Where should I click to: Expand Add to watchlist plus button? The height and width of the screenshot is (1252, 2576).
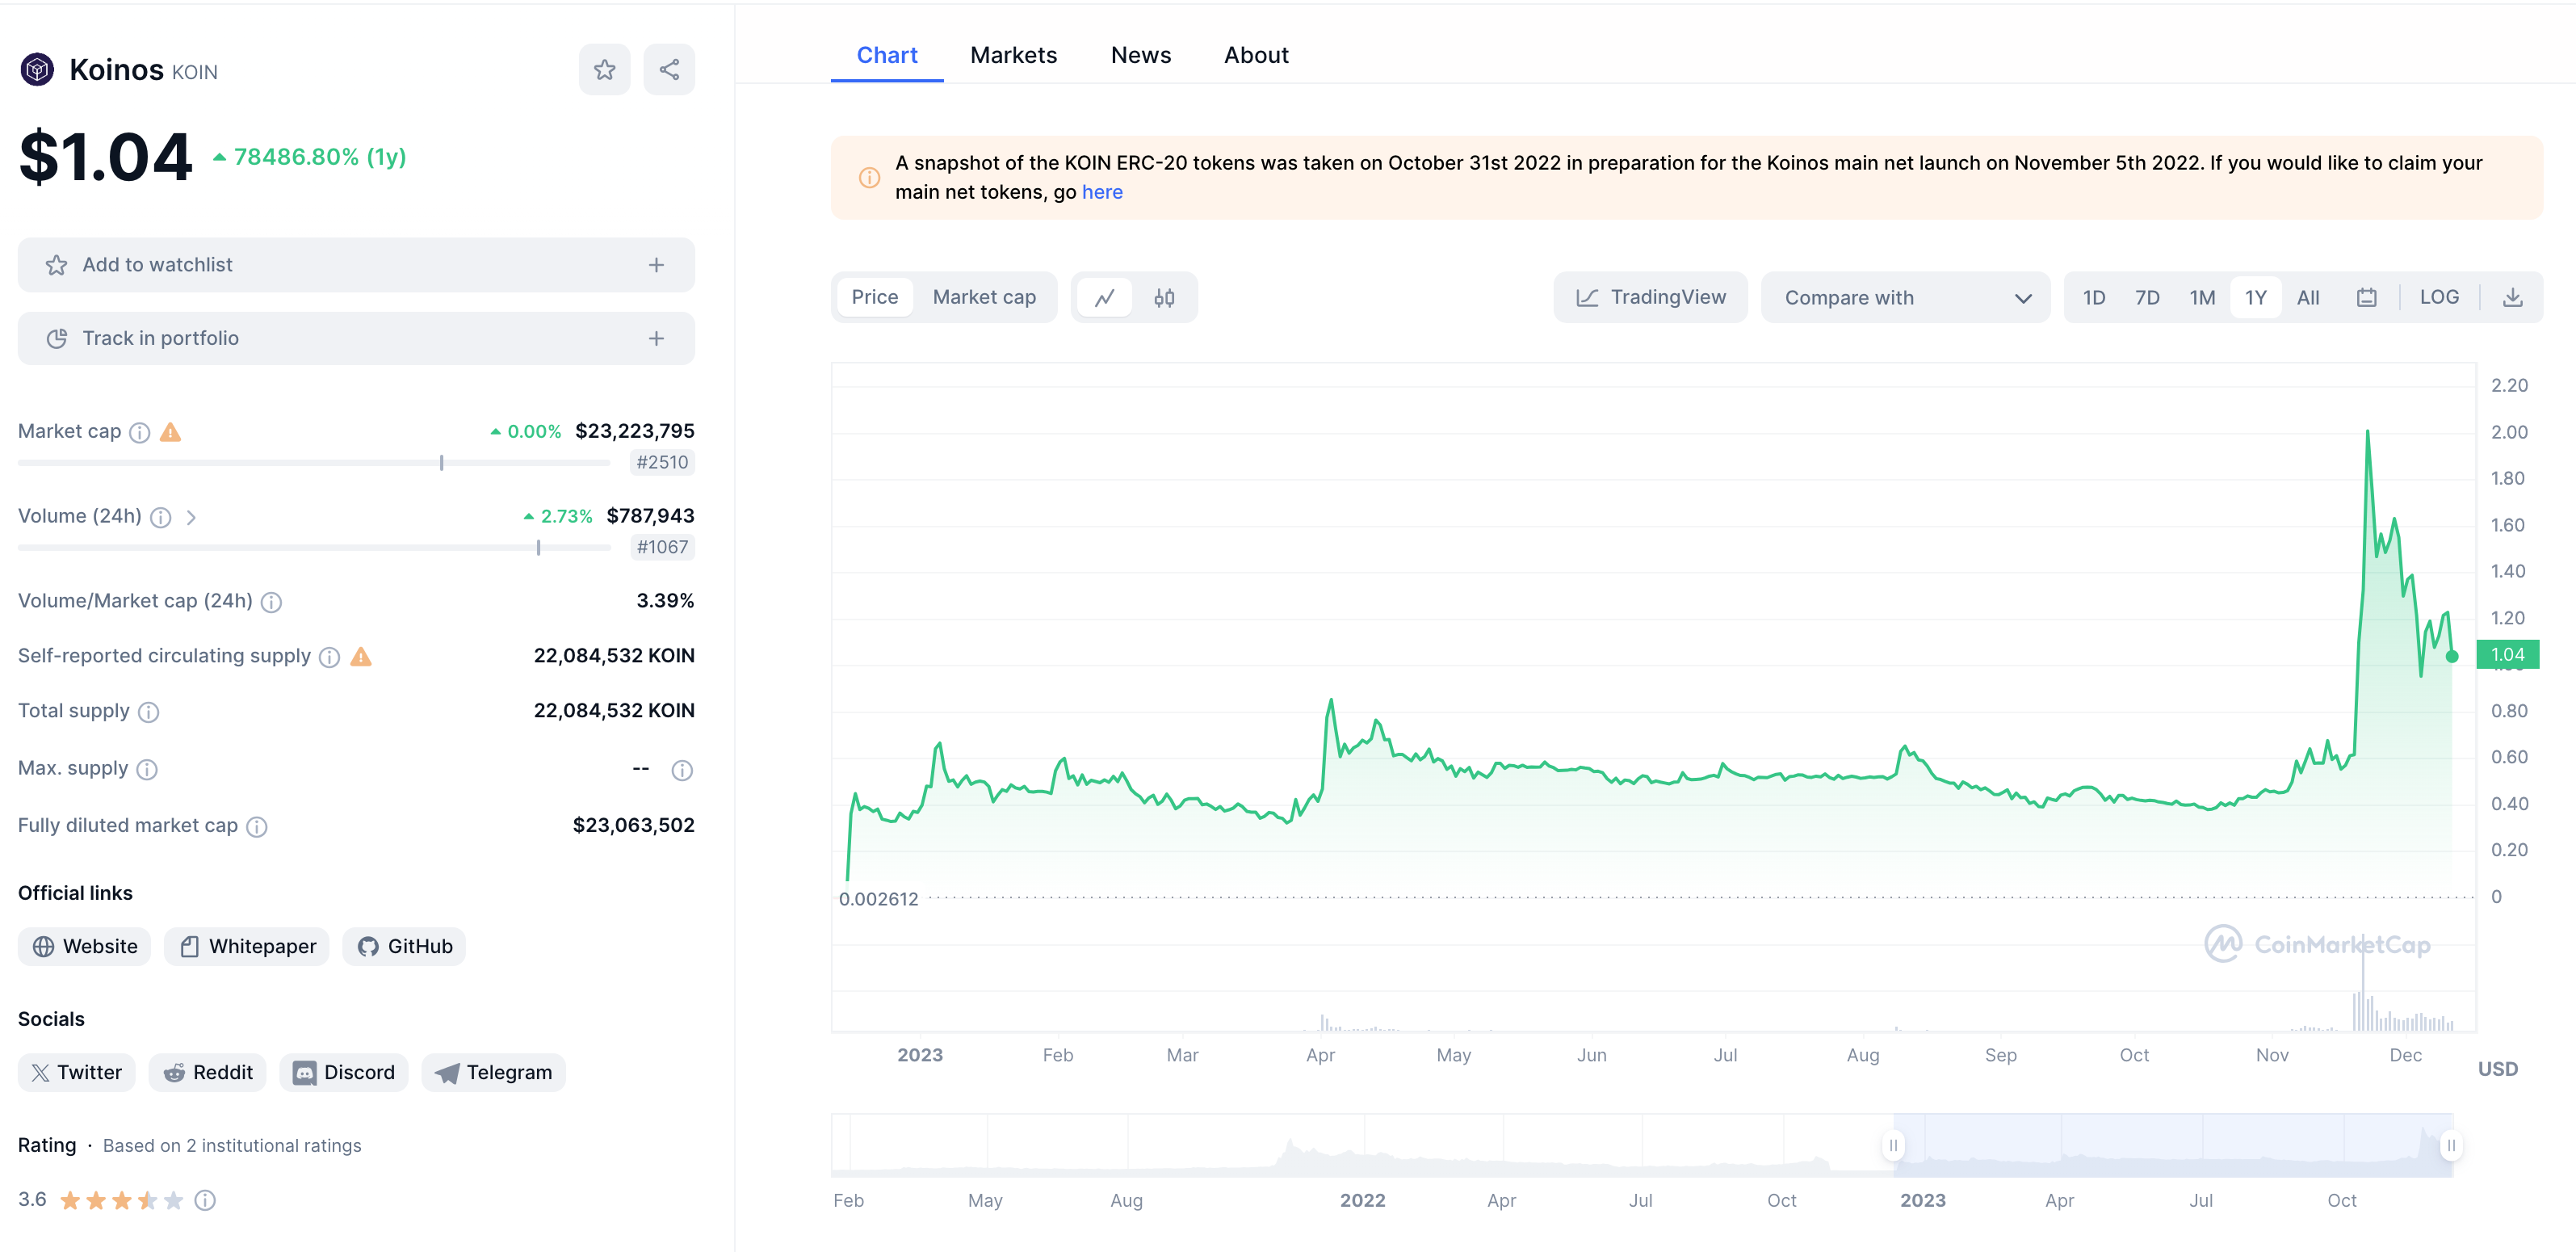(656, 265)
